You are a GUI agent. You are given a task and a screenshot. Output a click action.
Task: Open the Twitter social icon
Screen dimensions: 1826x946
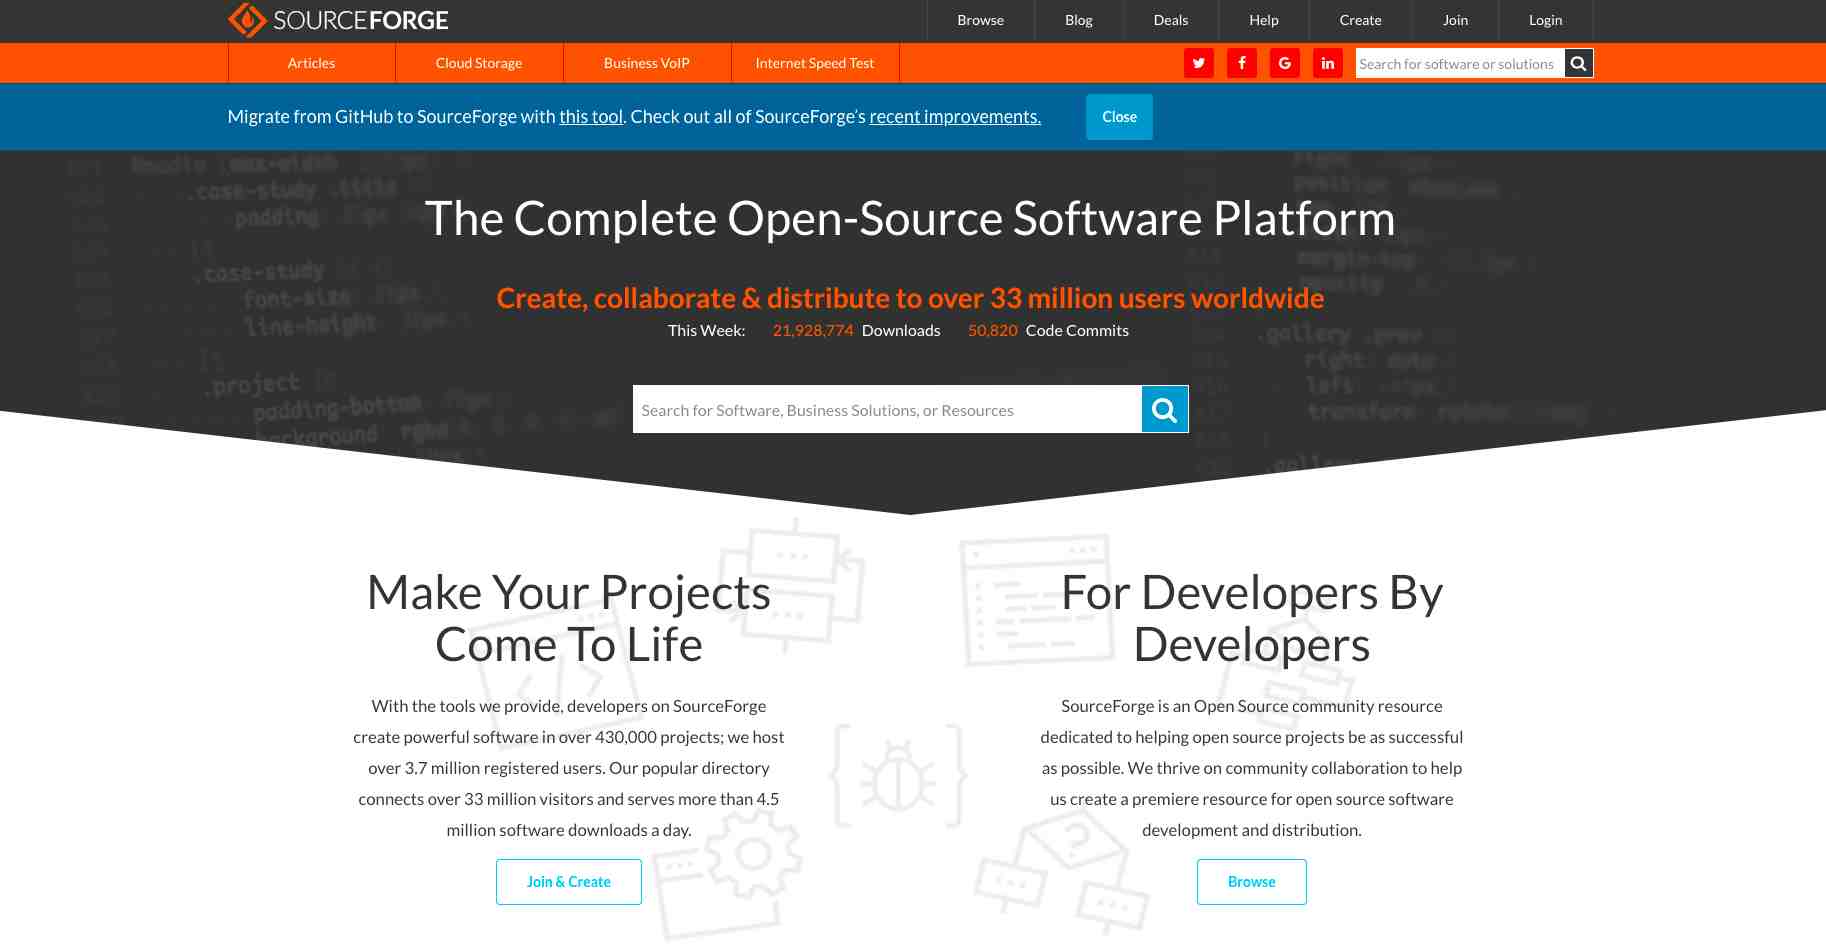tap(1198, 63)
